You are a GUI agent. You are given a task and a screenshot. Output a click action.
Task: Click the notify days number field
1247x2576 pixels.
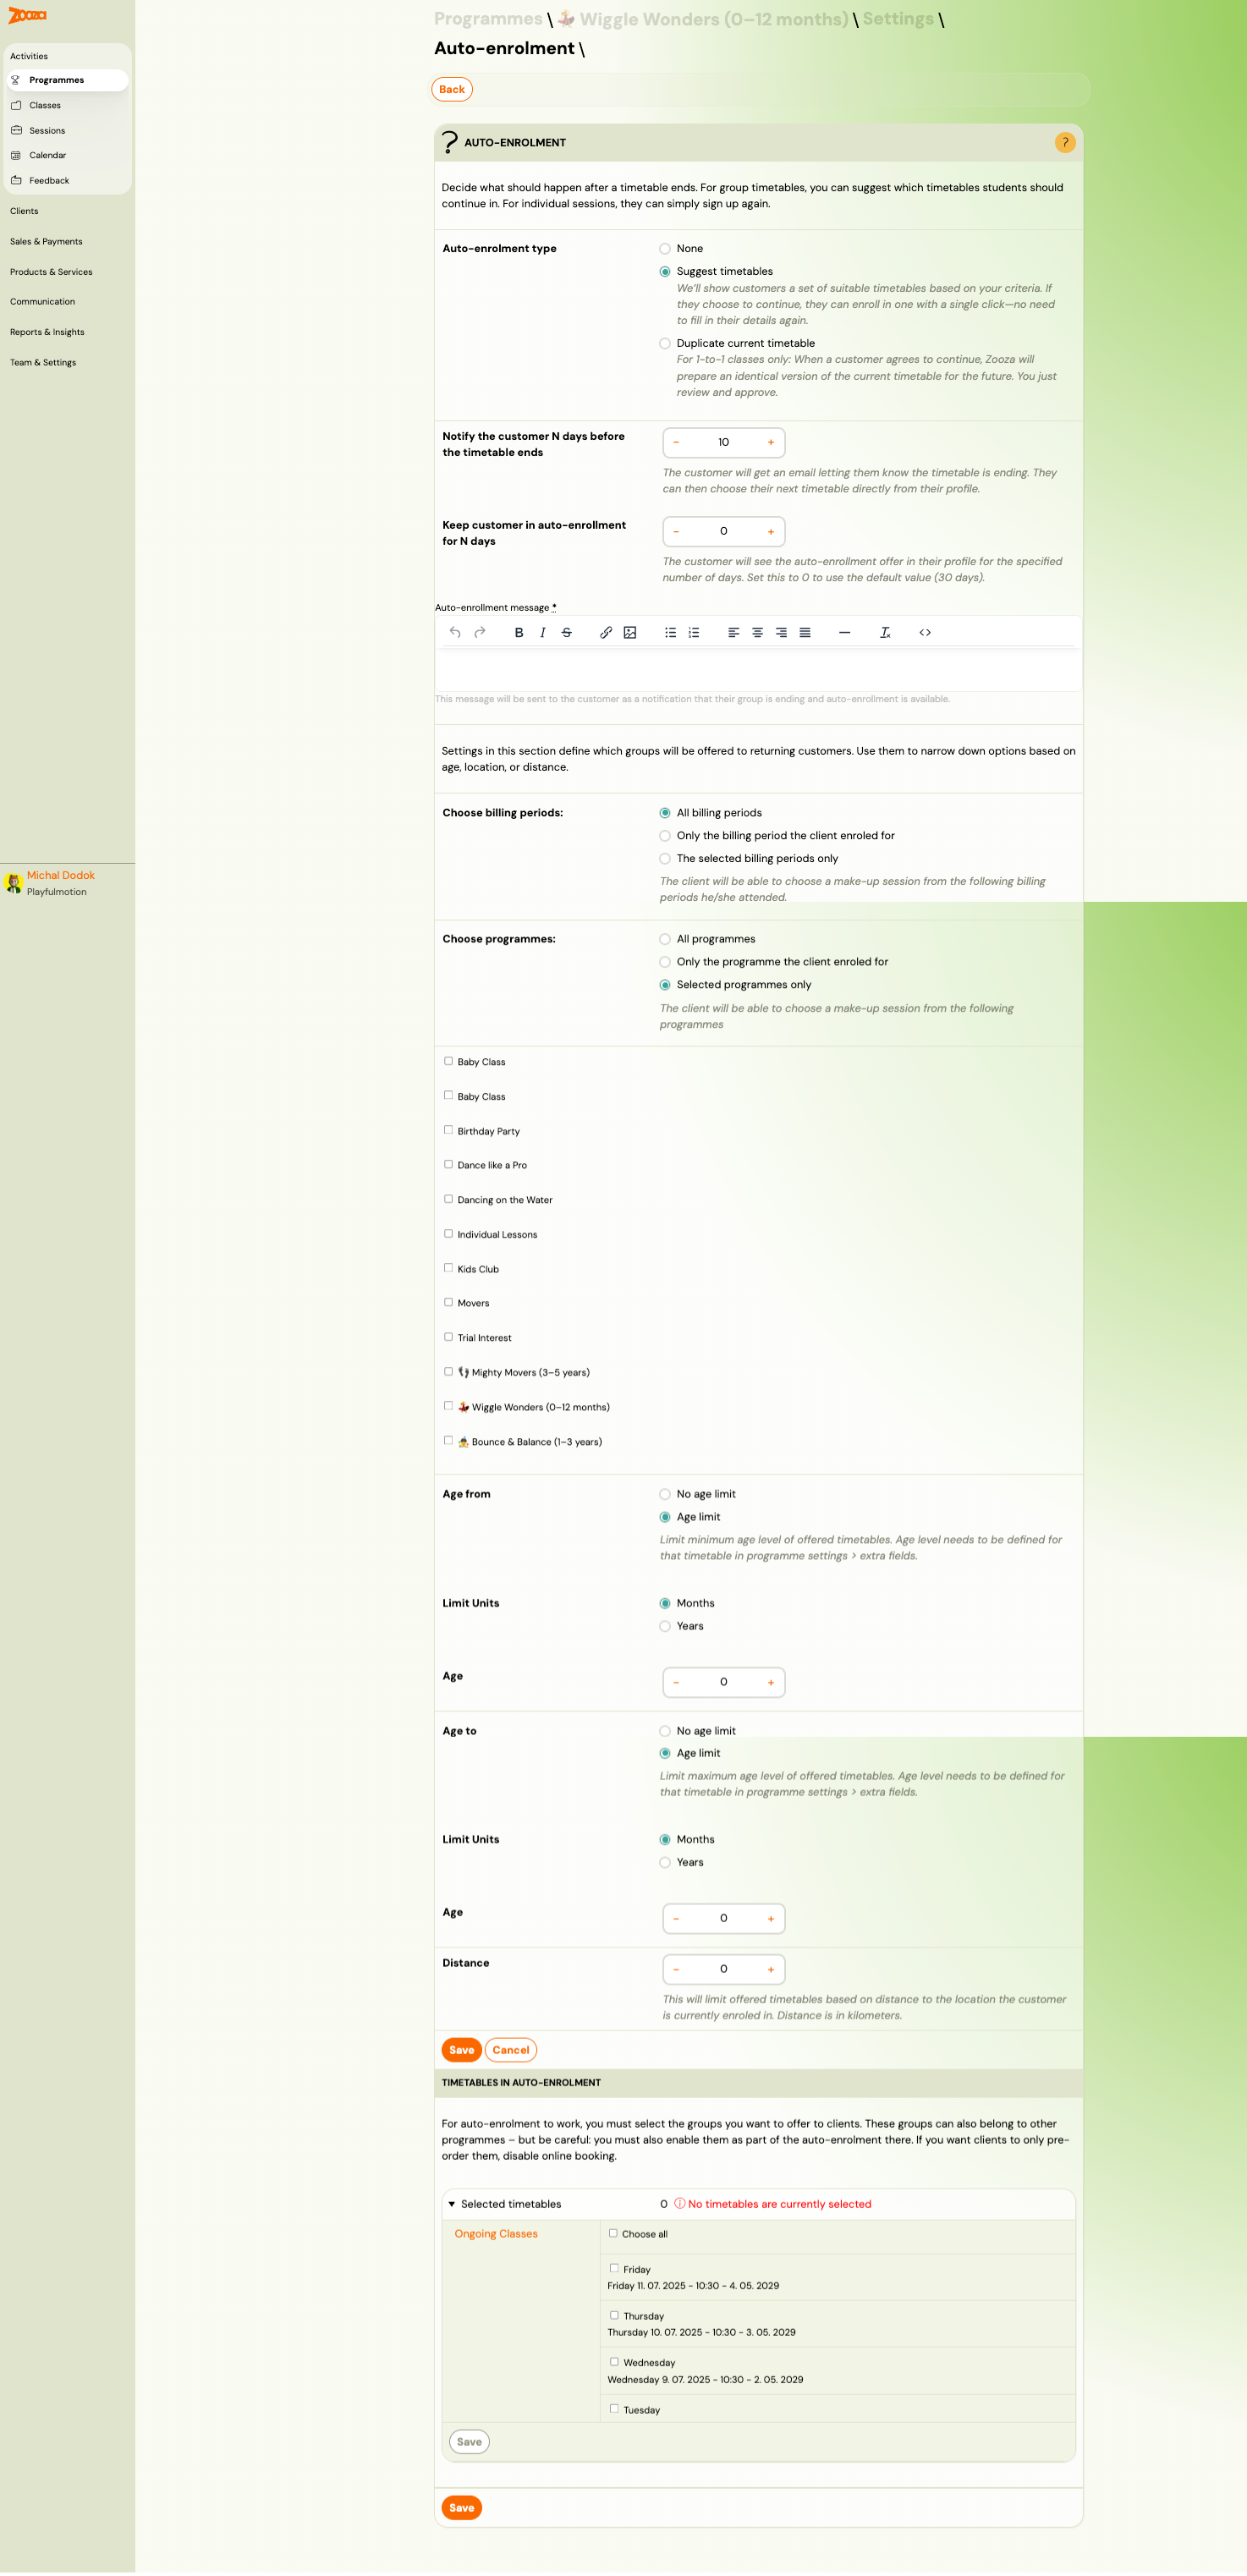[x=723, y=442]
